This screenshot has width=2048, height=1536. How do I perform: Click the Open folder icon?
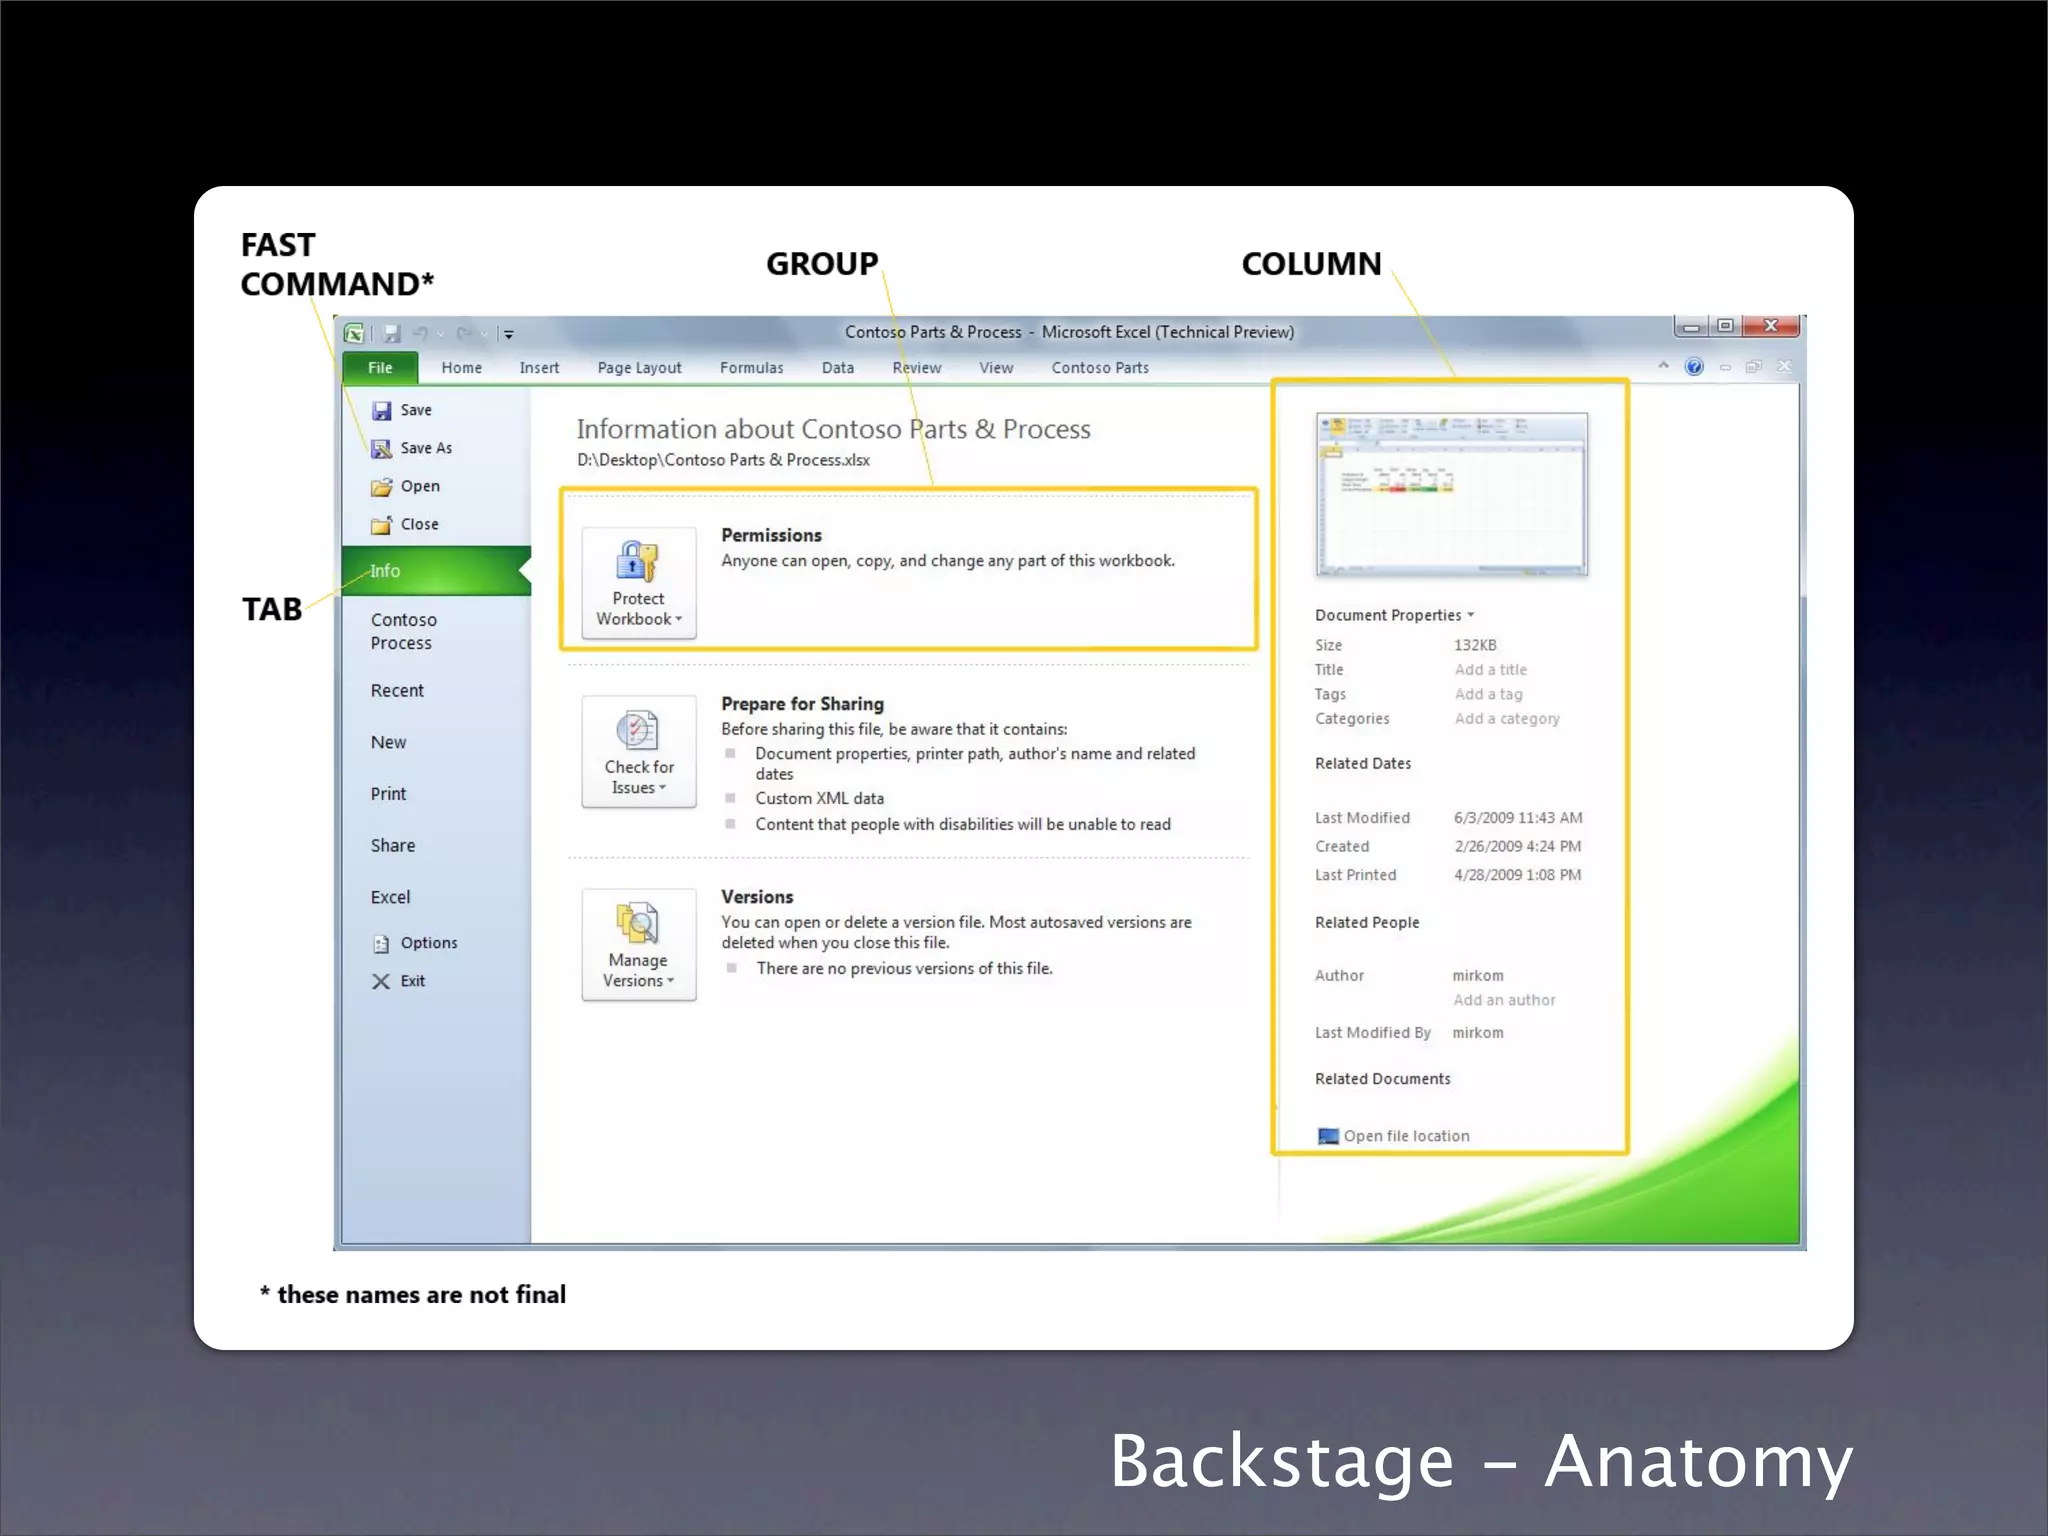[381, 487]
